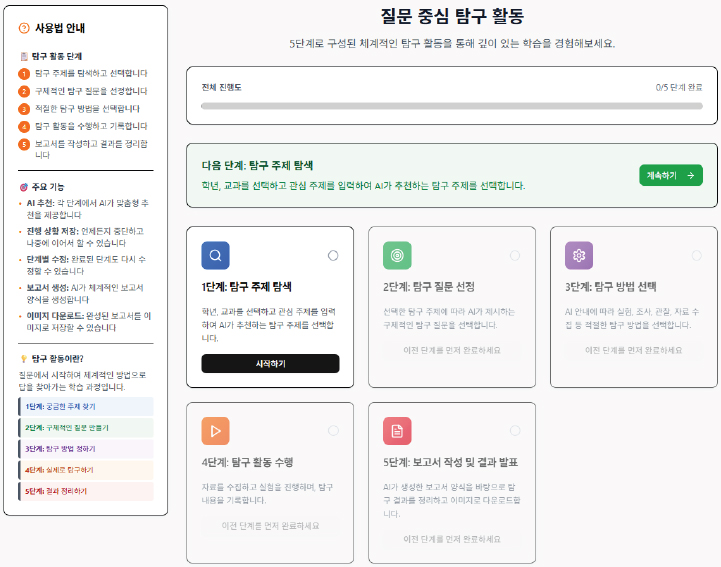This screenshot has width=721, height=567.
Task: Click the purple gear icon in 3단계 card
Action: (x=579, y=255)
